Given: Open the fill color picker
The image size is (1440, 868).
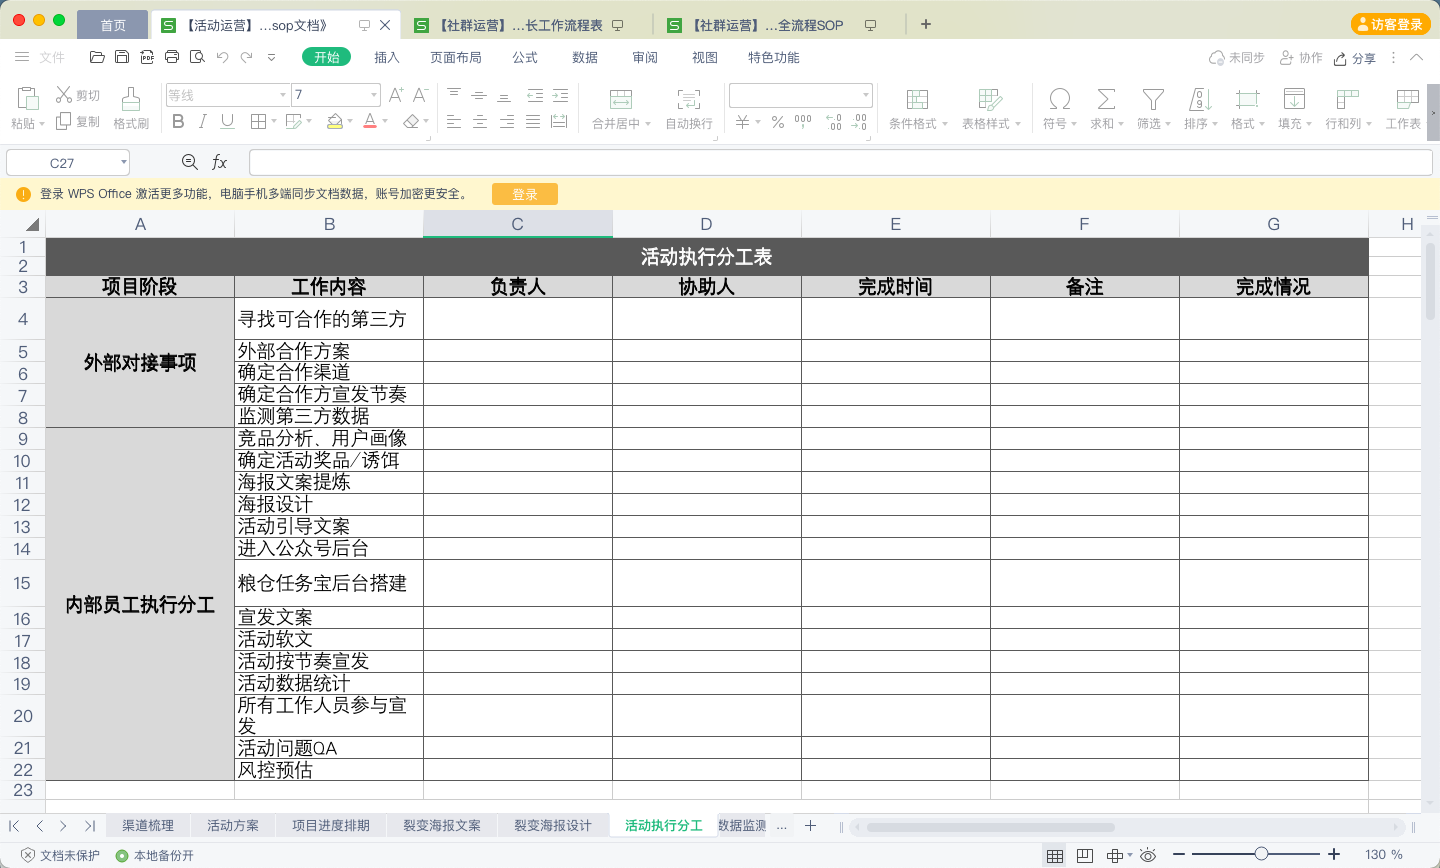Looking at the screenshot, I should pos(335,121).
